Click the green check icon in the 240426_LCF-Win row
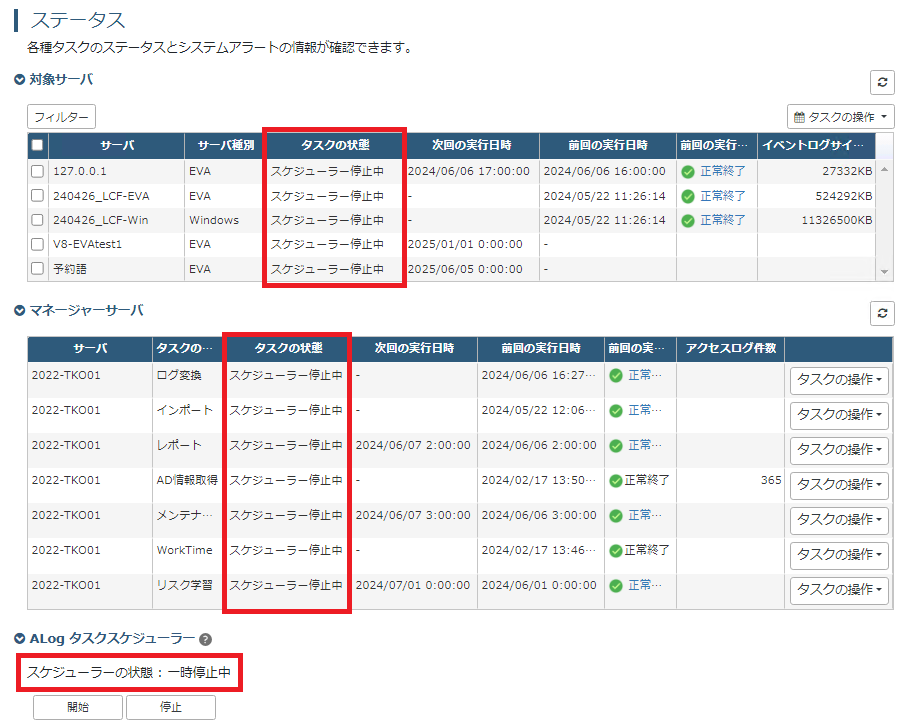 (x=688, y=221)
